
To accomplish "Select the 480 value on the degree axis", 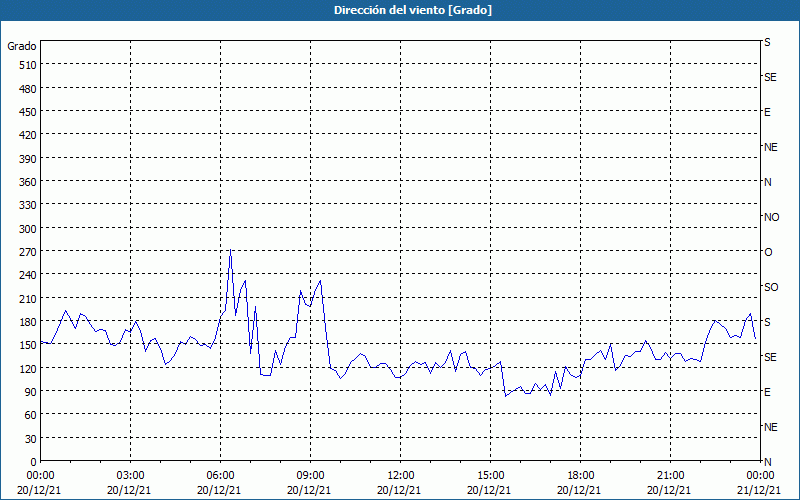I will tap(28, 89).
